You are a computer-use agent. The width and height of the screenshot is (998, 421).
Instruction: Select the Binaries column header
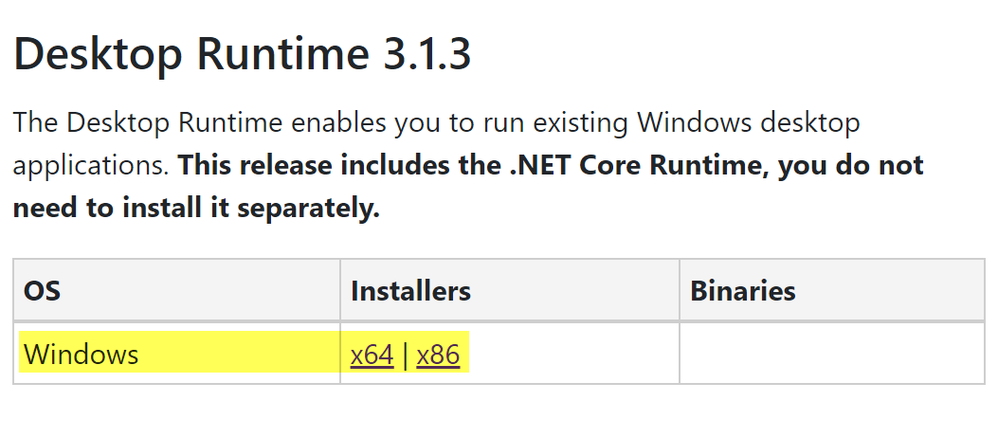click(x=743, y=292)
